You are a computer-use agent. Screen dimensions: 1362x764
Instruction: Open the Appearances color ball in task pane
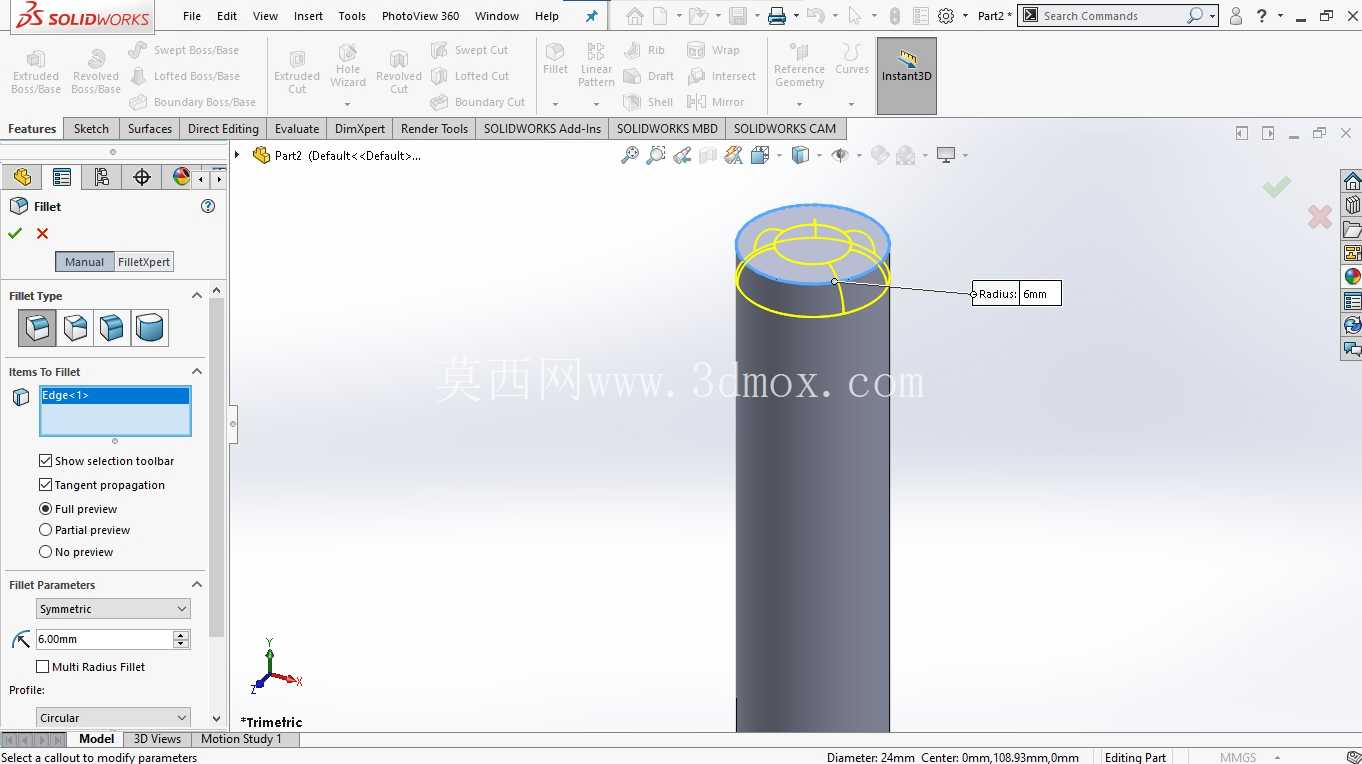point(1352,277)
